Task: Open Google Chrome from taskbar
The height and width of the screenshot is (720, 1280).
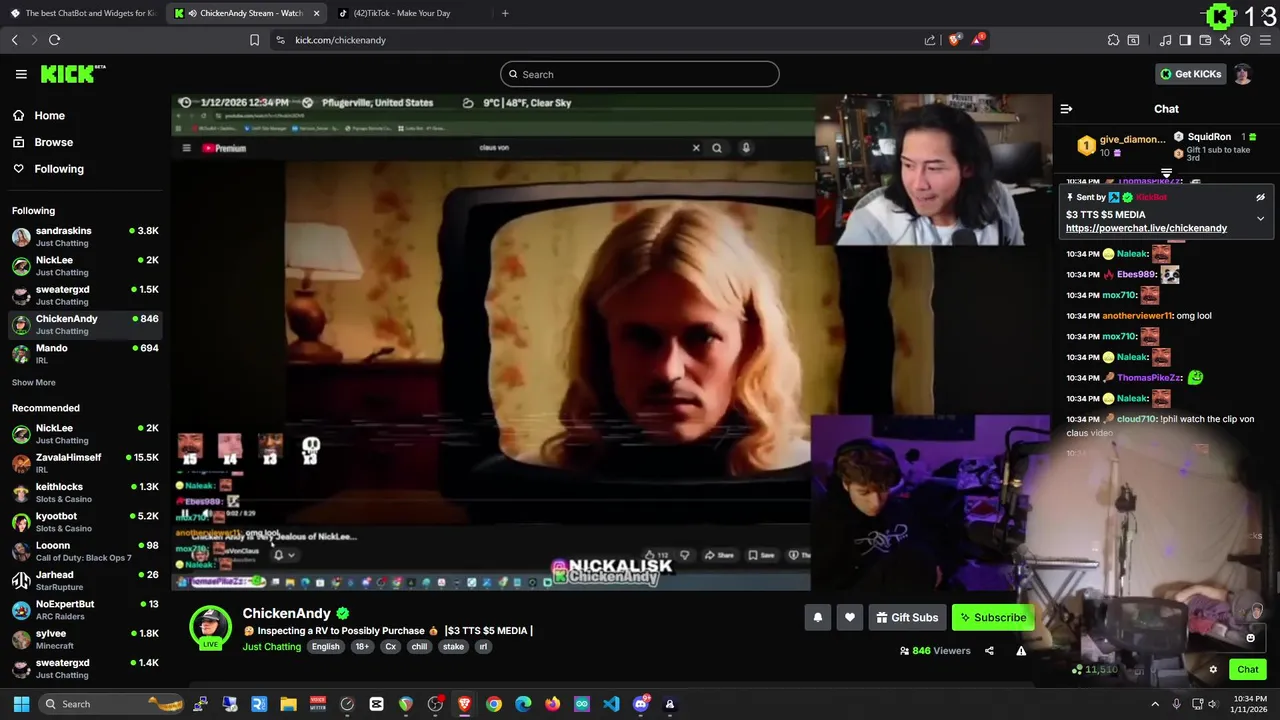Action: tap(494, 704)
